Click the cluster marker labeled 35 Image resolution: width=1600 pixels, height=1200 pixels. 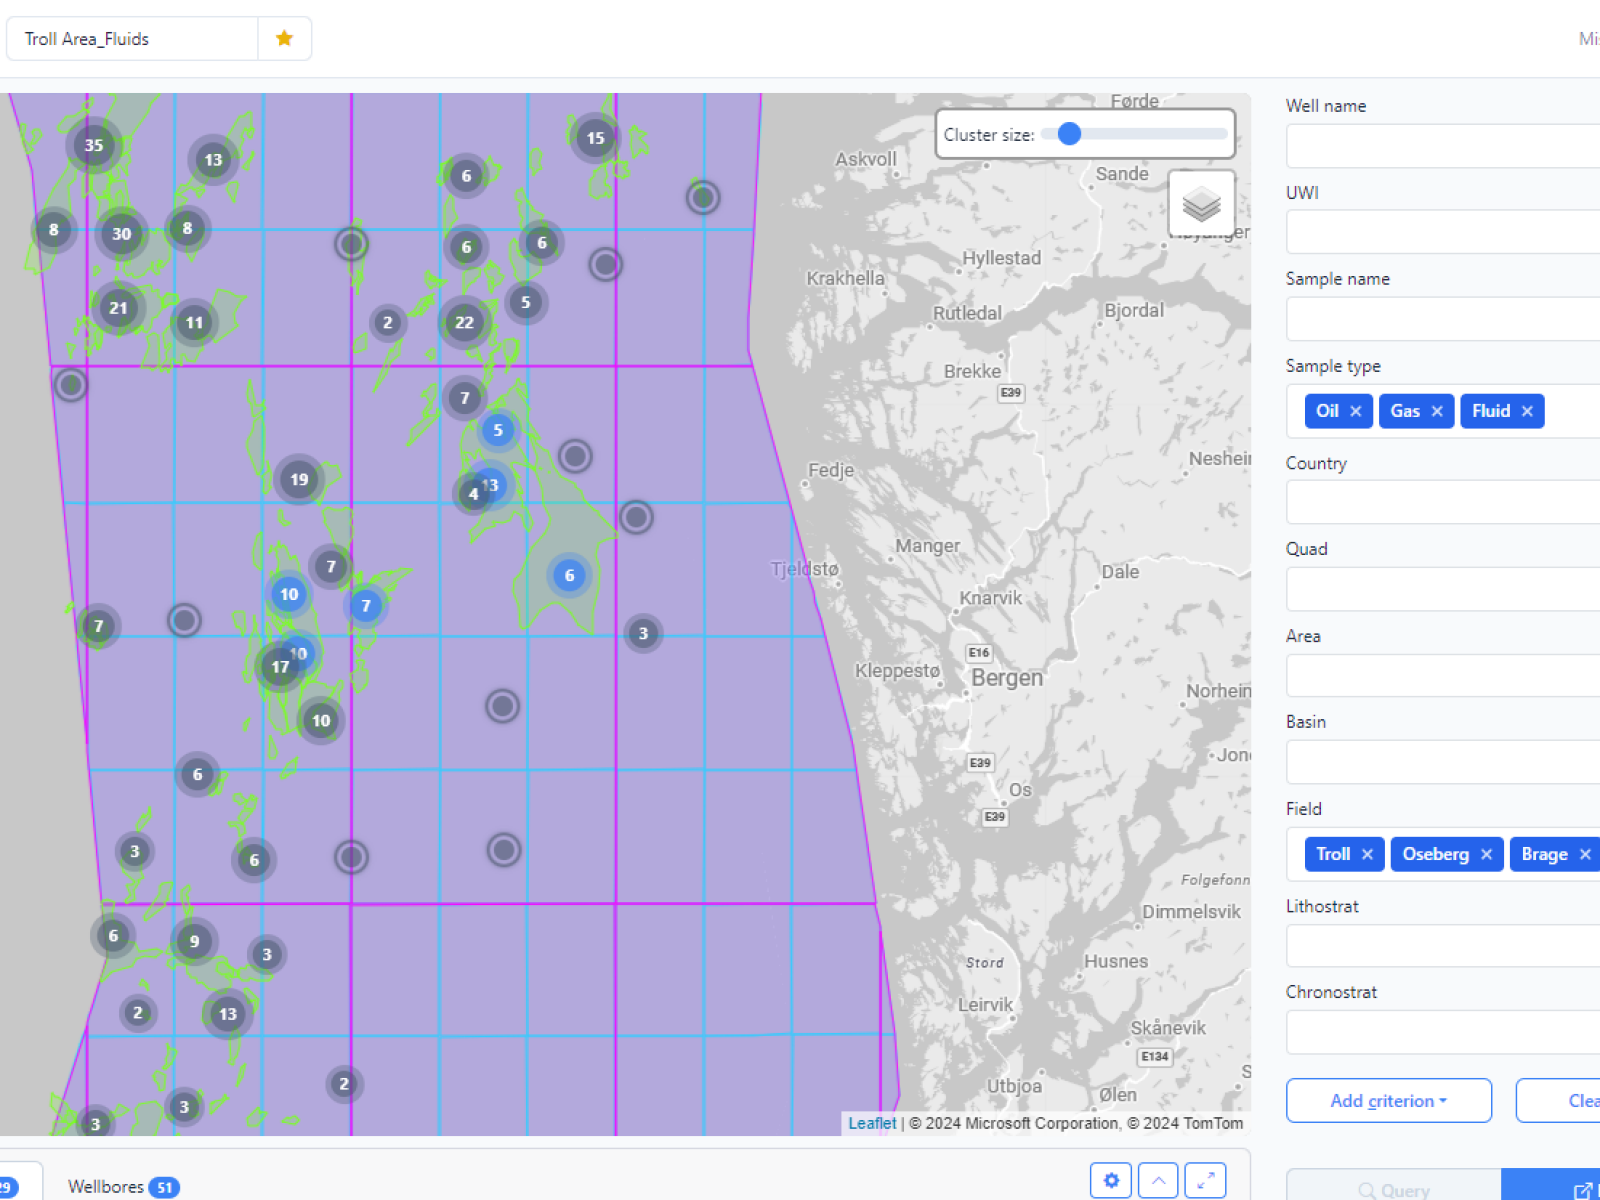(x=94, y=145)
